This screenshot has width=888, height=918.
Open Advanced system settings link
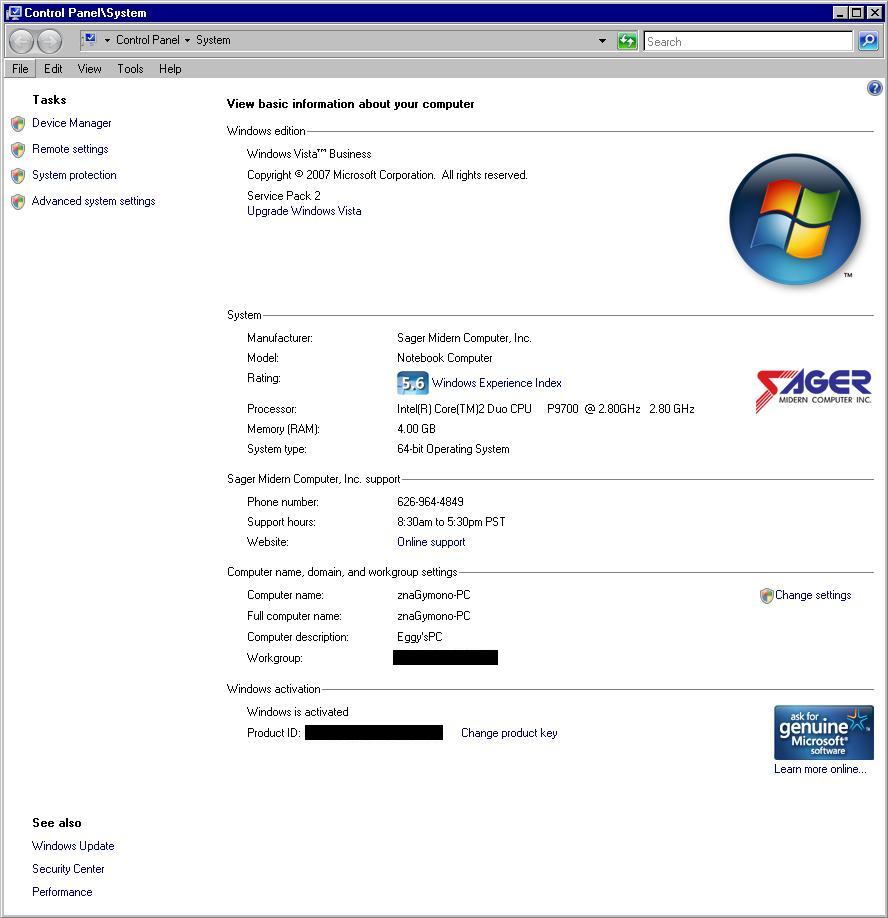click(x=94, y=201)
